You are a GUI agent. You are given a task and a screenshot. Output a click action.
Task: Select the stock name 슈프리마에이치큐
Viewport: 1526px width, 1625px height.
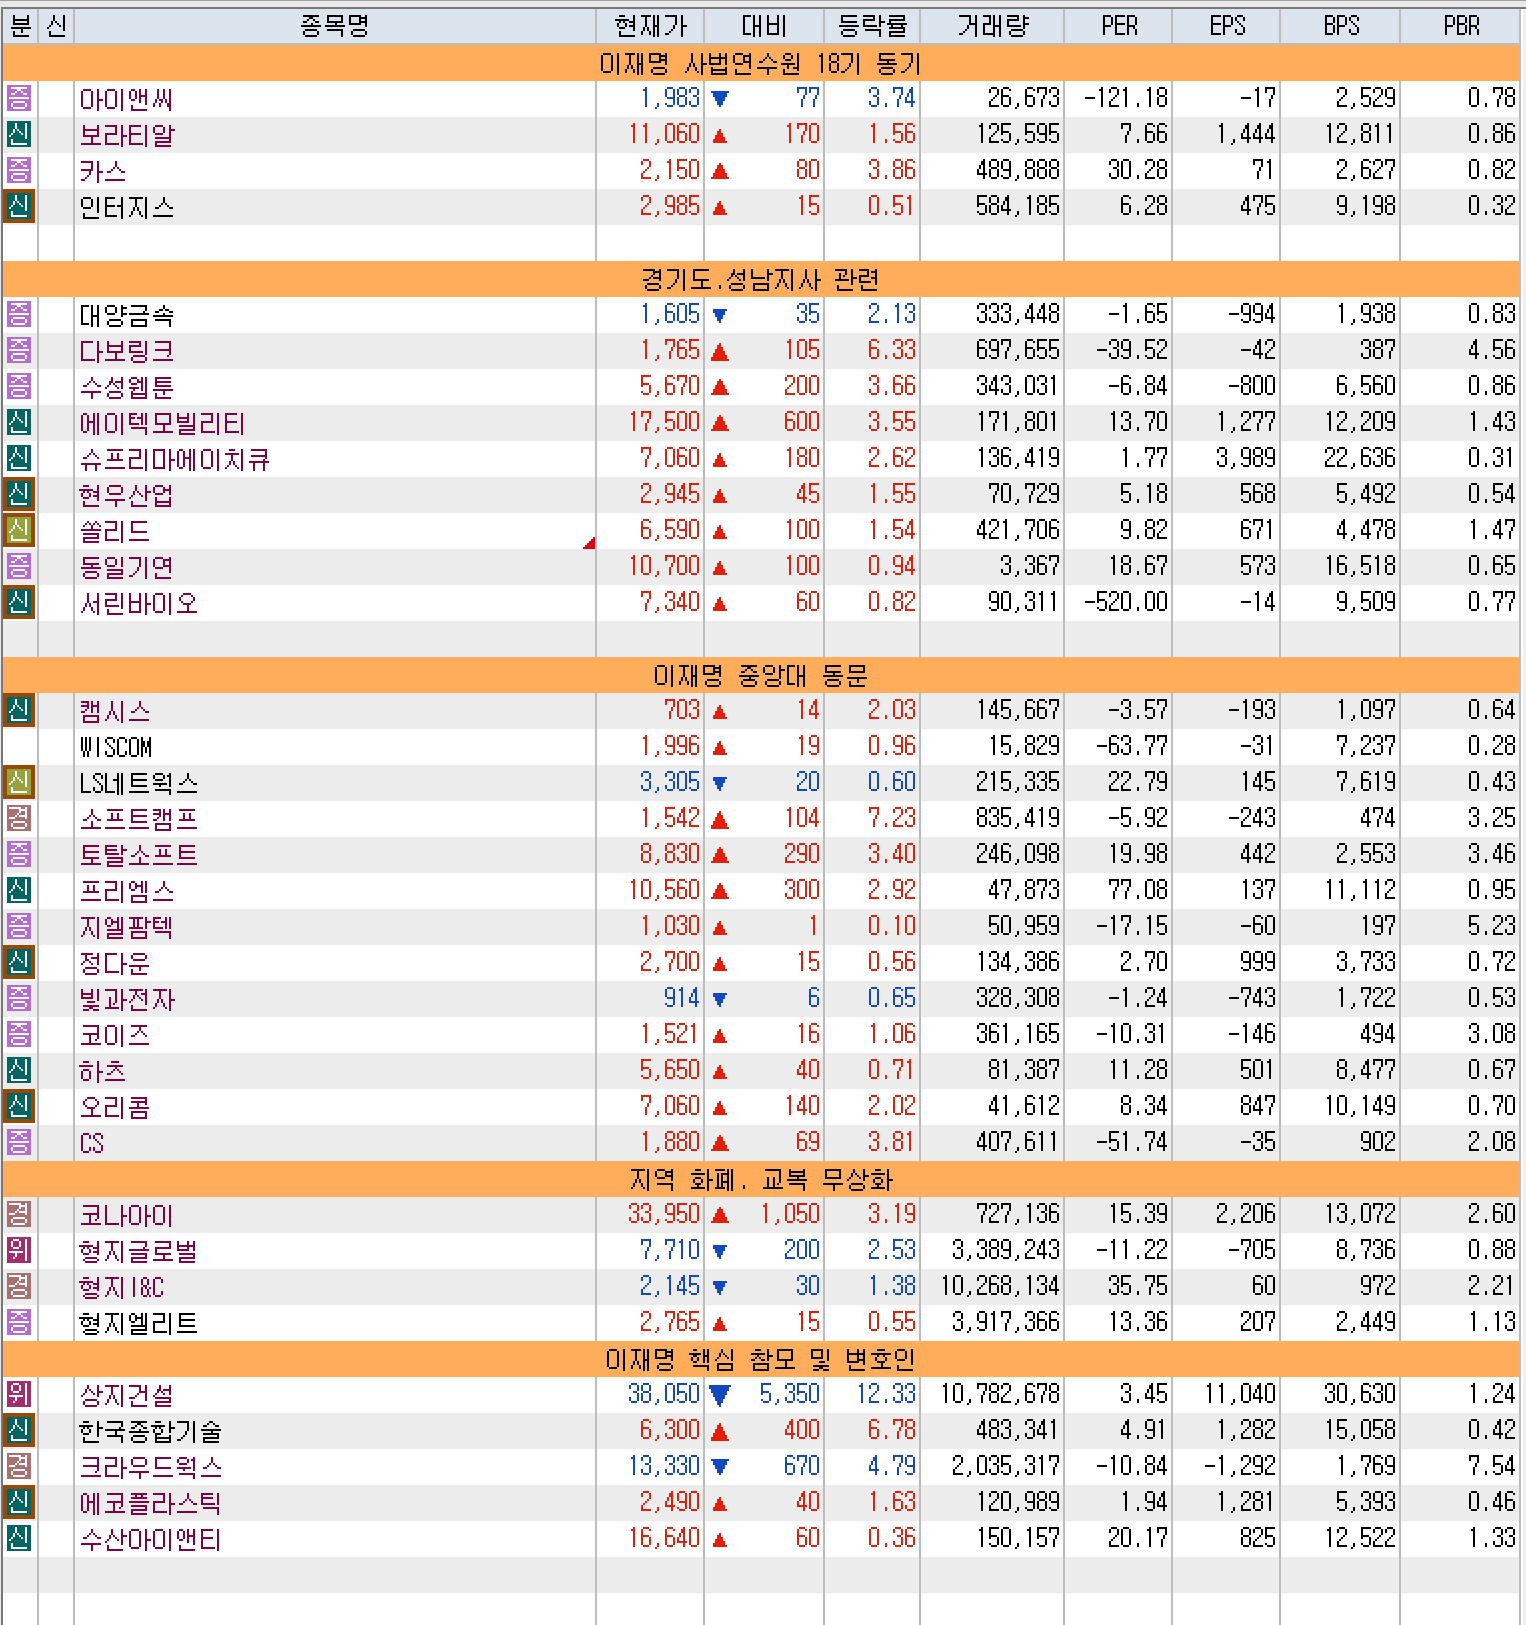pyautogui.click(x=174, y=460)
